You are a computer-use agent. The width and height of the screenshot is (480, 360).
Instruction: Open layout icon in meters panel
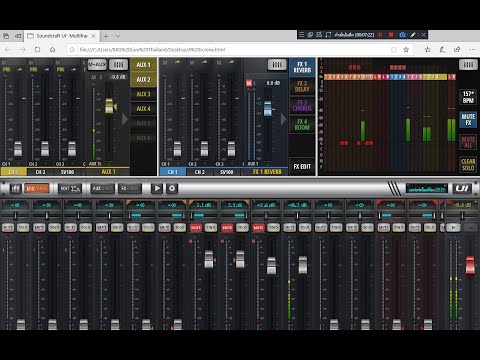click(468, 65)
